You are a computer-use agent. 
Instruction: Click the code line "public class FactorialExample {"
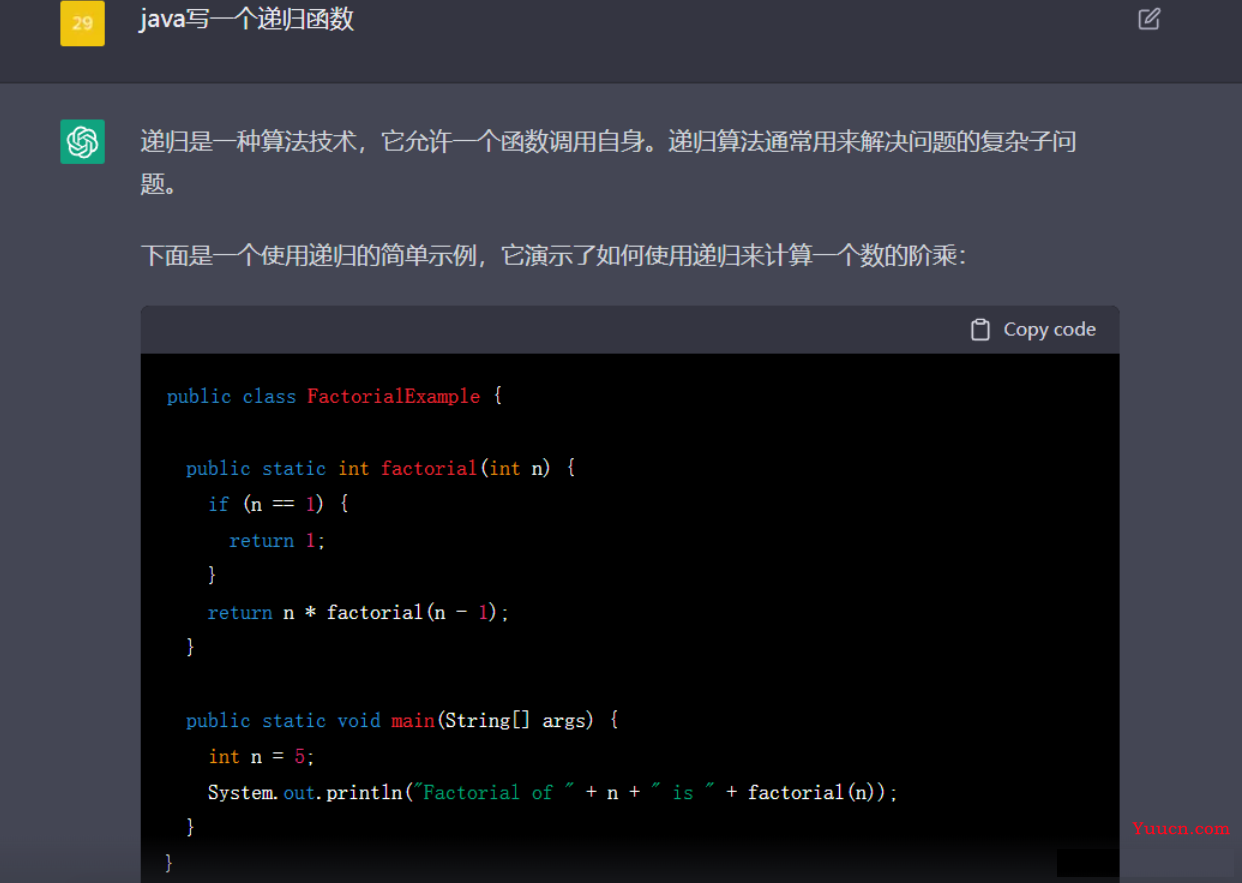coord(334,396)
